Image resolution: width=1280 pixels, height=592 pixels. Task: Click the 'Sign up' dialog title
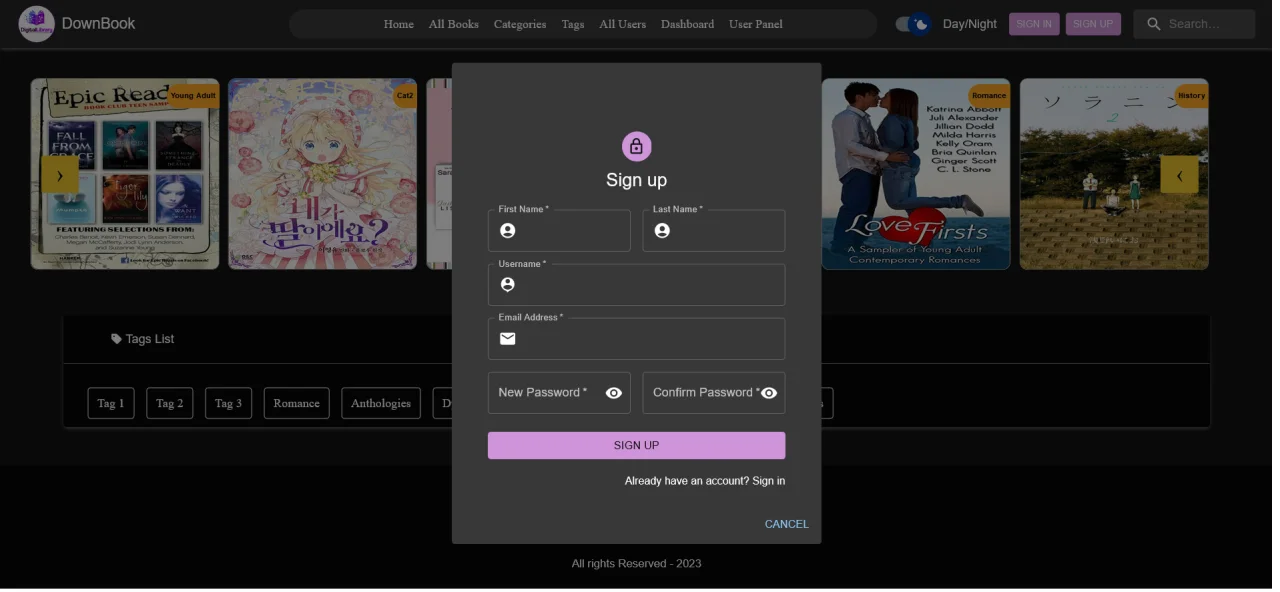[x=637, y=180]
